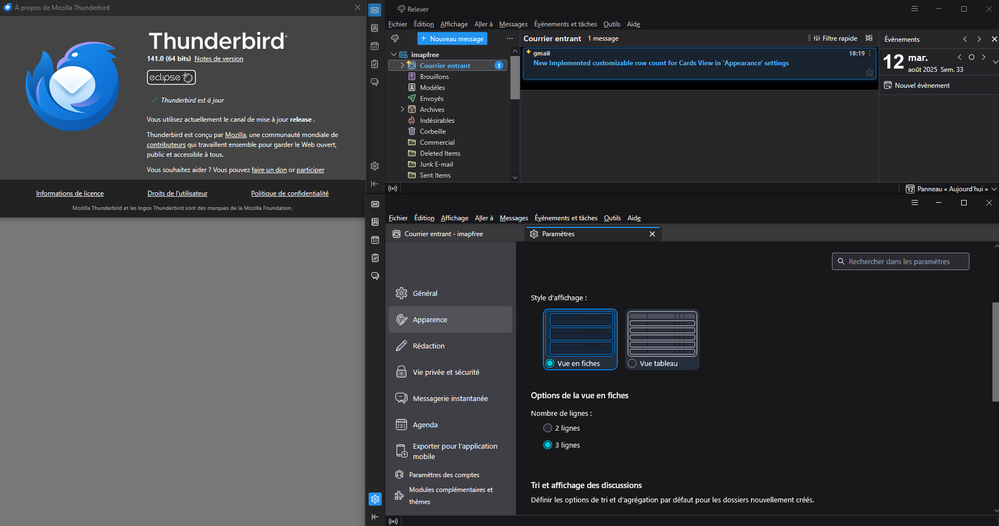Expand the Archives folder
This screenshot has width=999, height=526.
pos(402,109)
